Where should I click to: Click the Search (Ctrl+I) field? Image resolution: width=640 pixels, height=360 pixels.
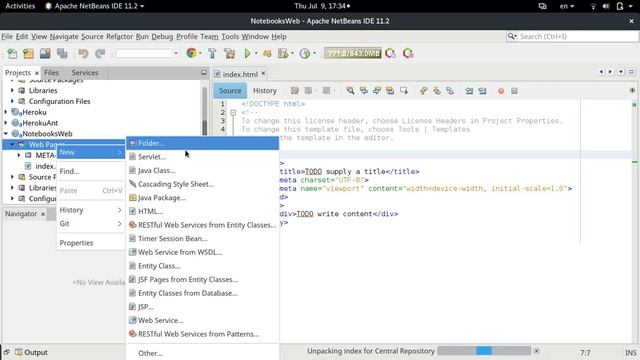(x=572, y=36)
